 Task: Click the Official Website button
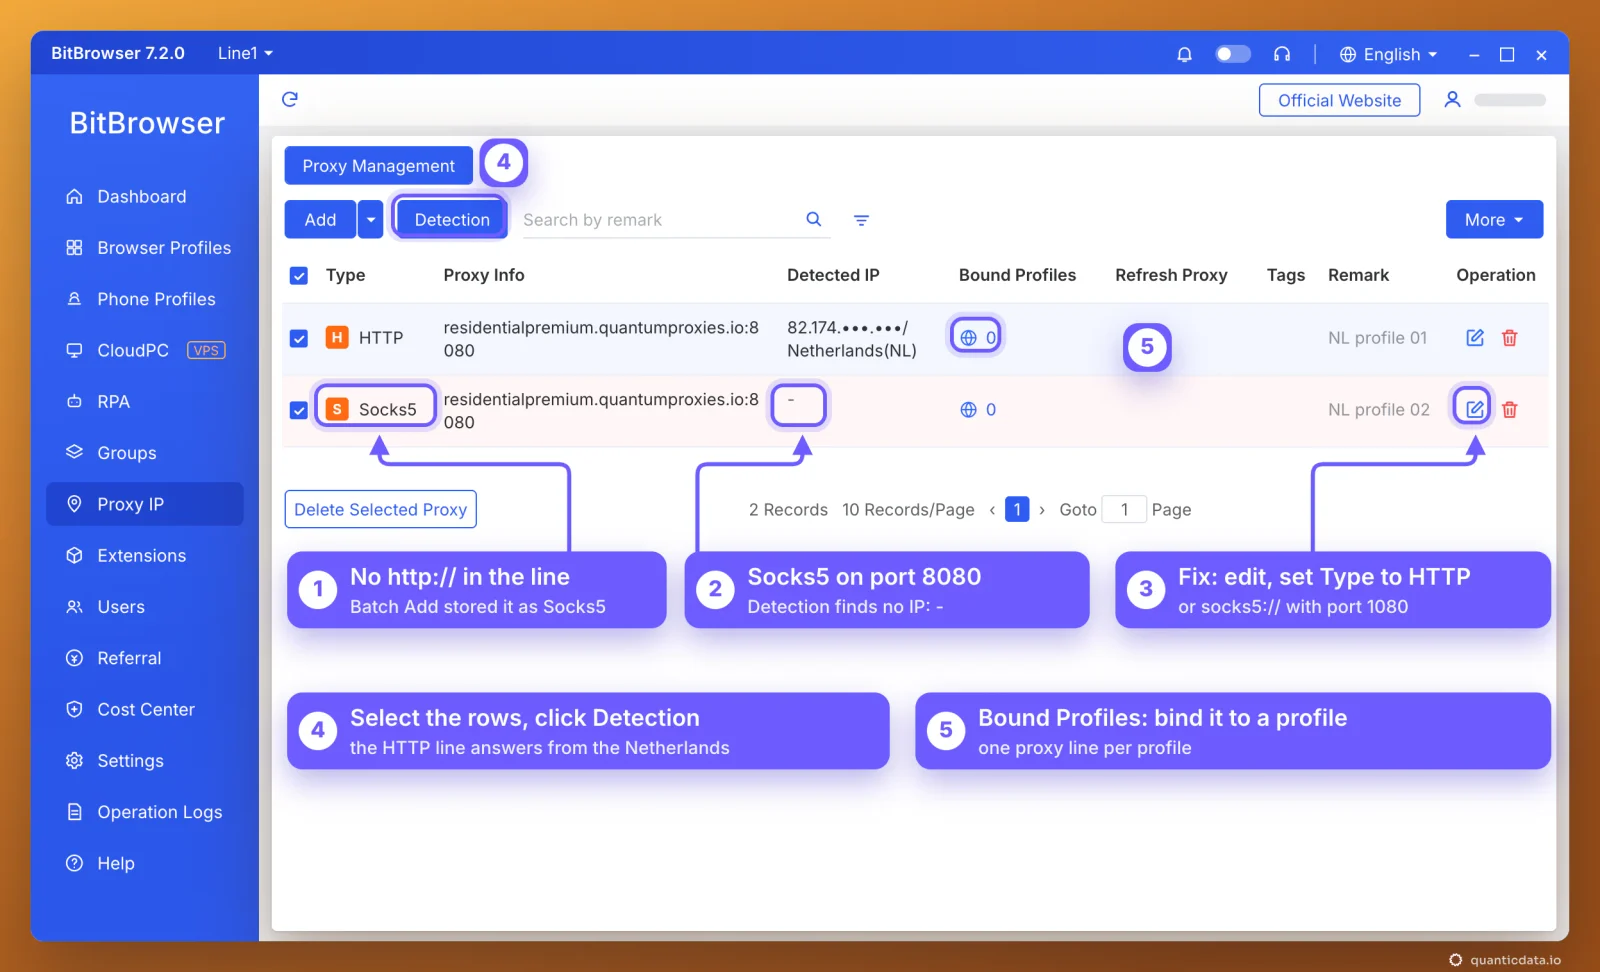click(1339, 100)
